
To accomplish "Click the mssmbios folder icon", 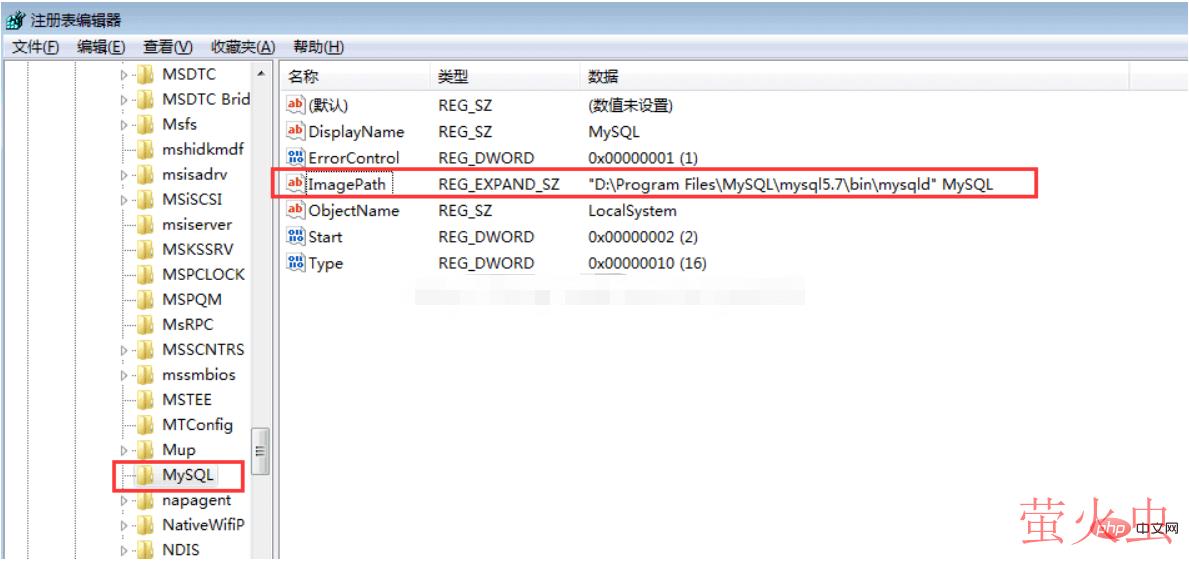I will pos(145,375).
